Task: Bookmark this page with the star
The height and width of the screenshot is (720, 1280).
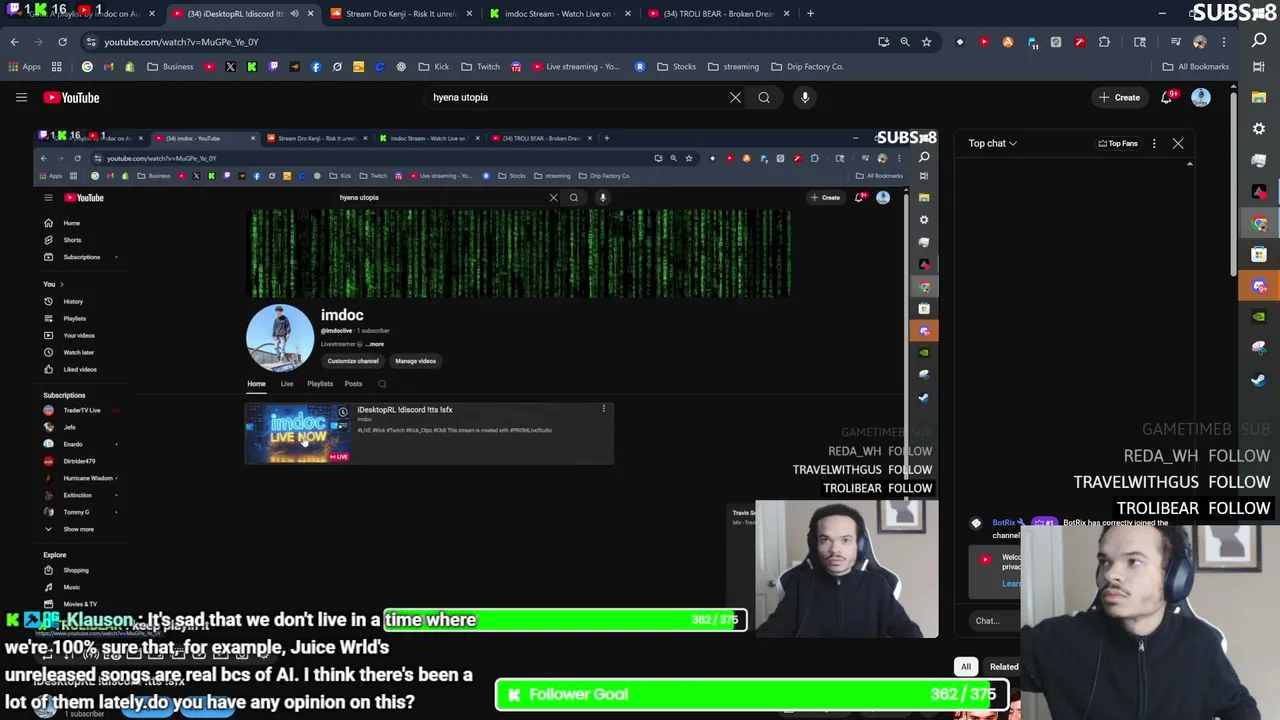Action: pyautogui.click(x=927, y=42)
